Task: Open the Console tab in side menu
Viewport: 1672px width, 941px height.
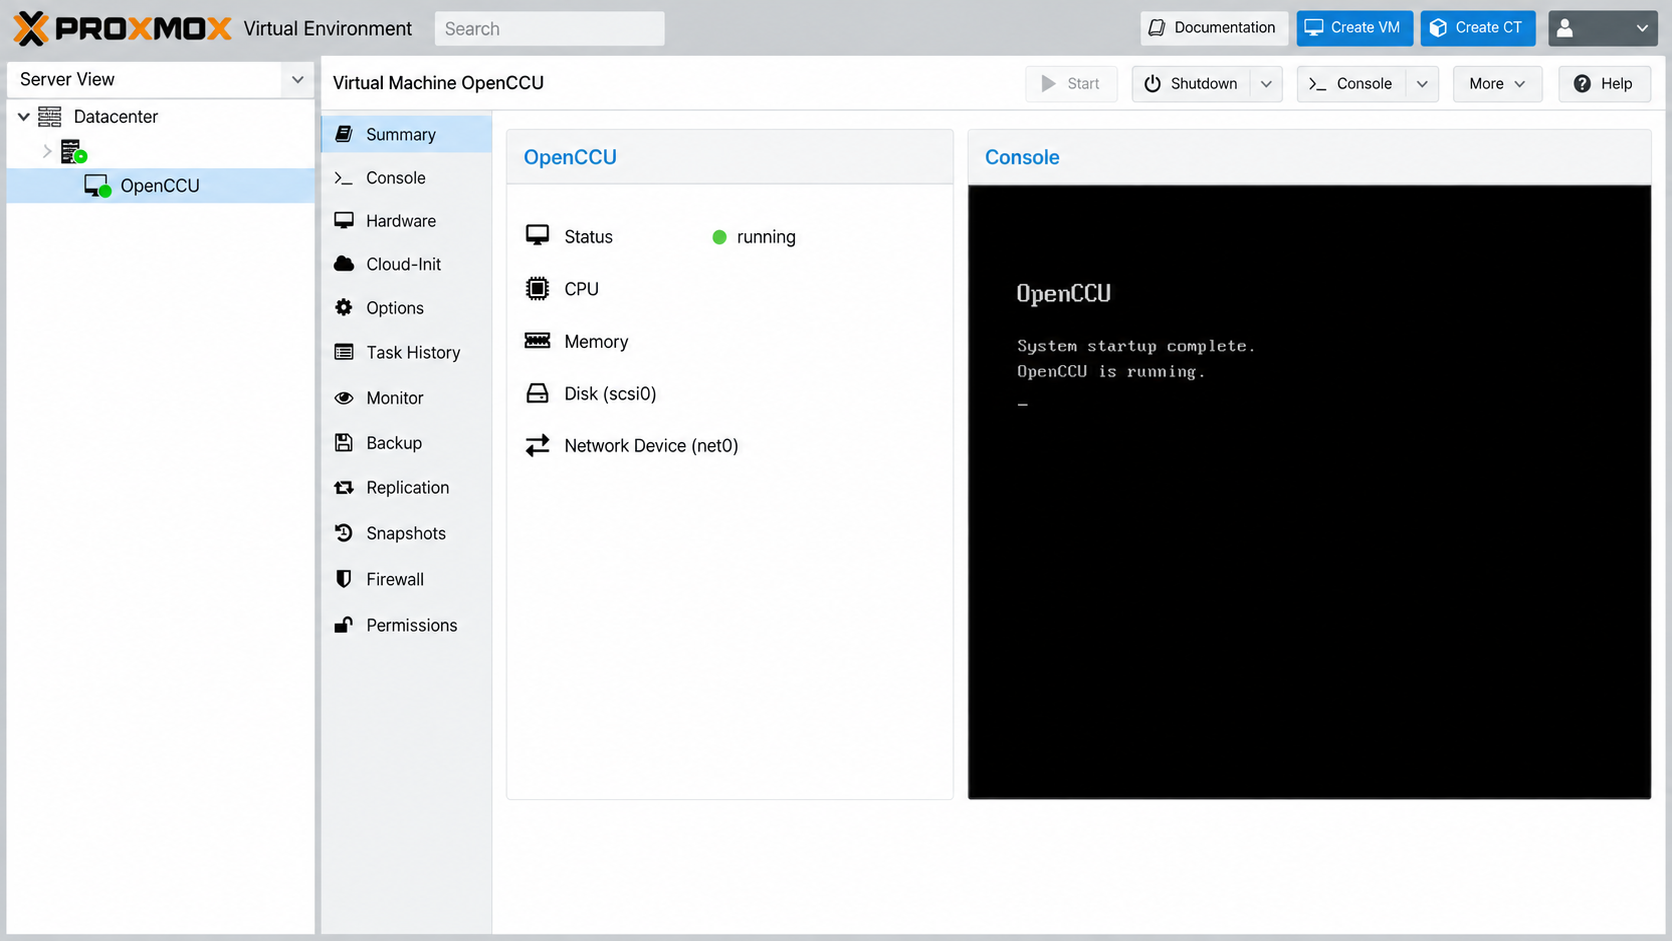Action: click(406, 178)
